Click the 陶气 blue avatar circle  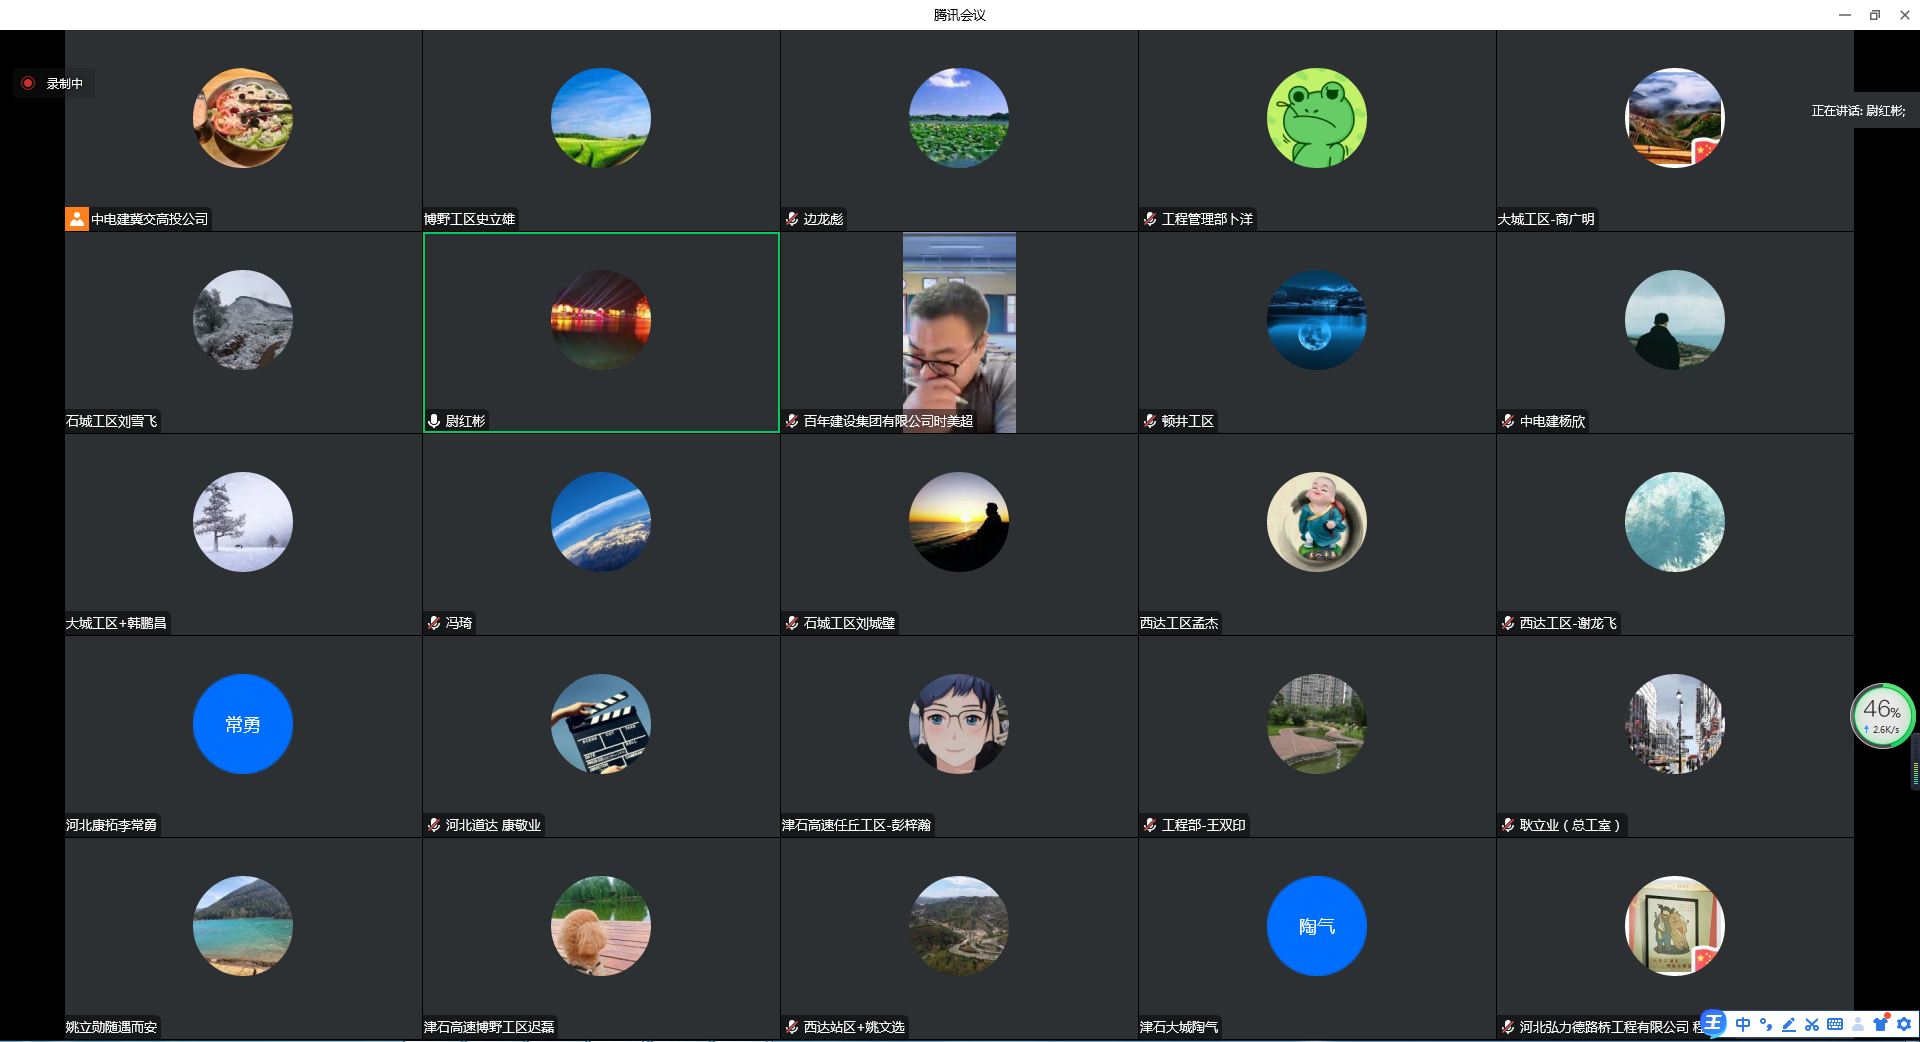1316,926
